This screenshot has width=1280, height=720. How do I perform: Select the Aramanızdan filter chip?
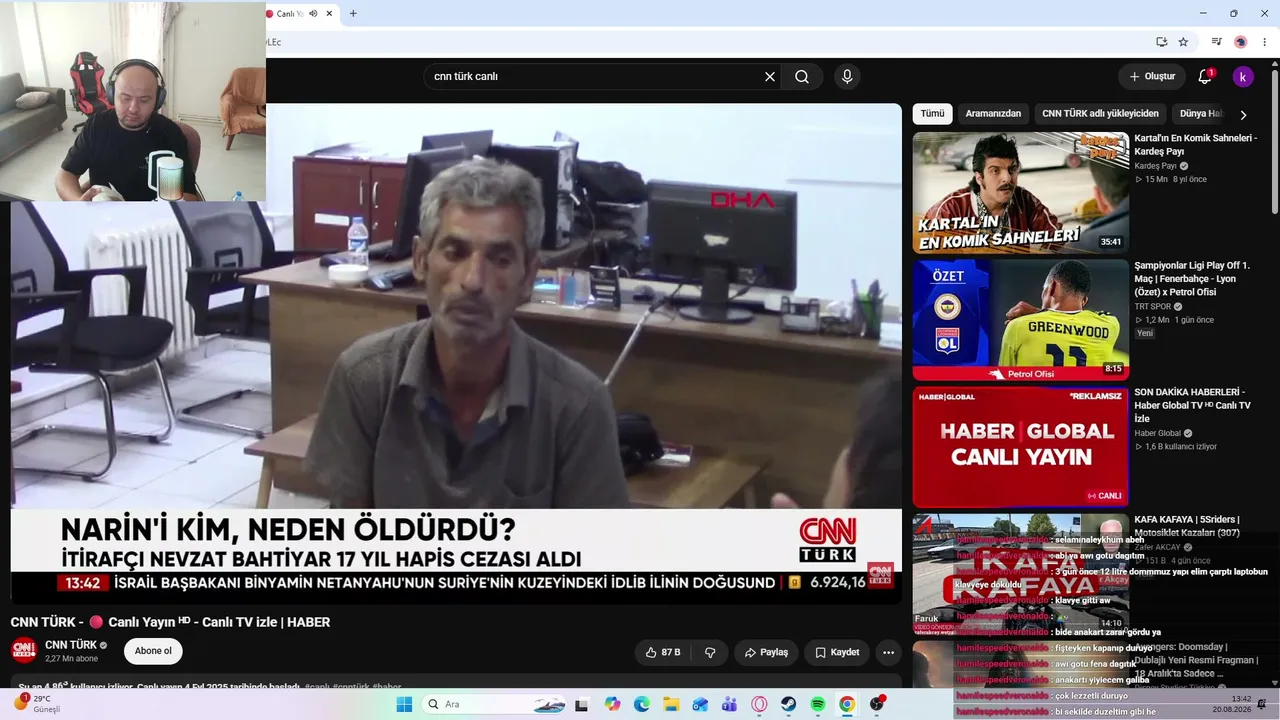click(x=993, y=114)
